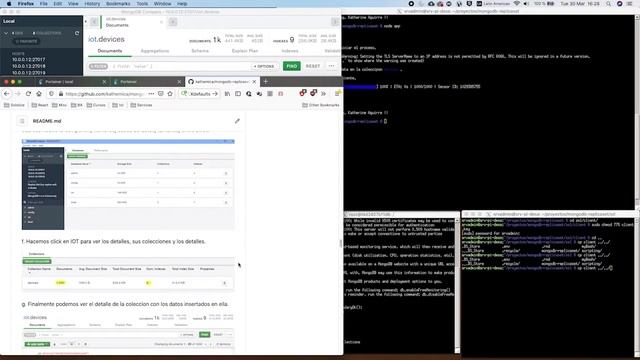
Task: Click the green Find button
Action: pos(291,66)
